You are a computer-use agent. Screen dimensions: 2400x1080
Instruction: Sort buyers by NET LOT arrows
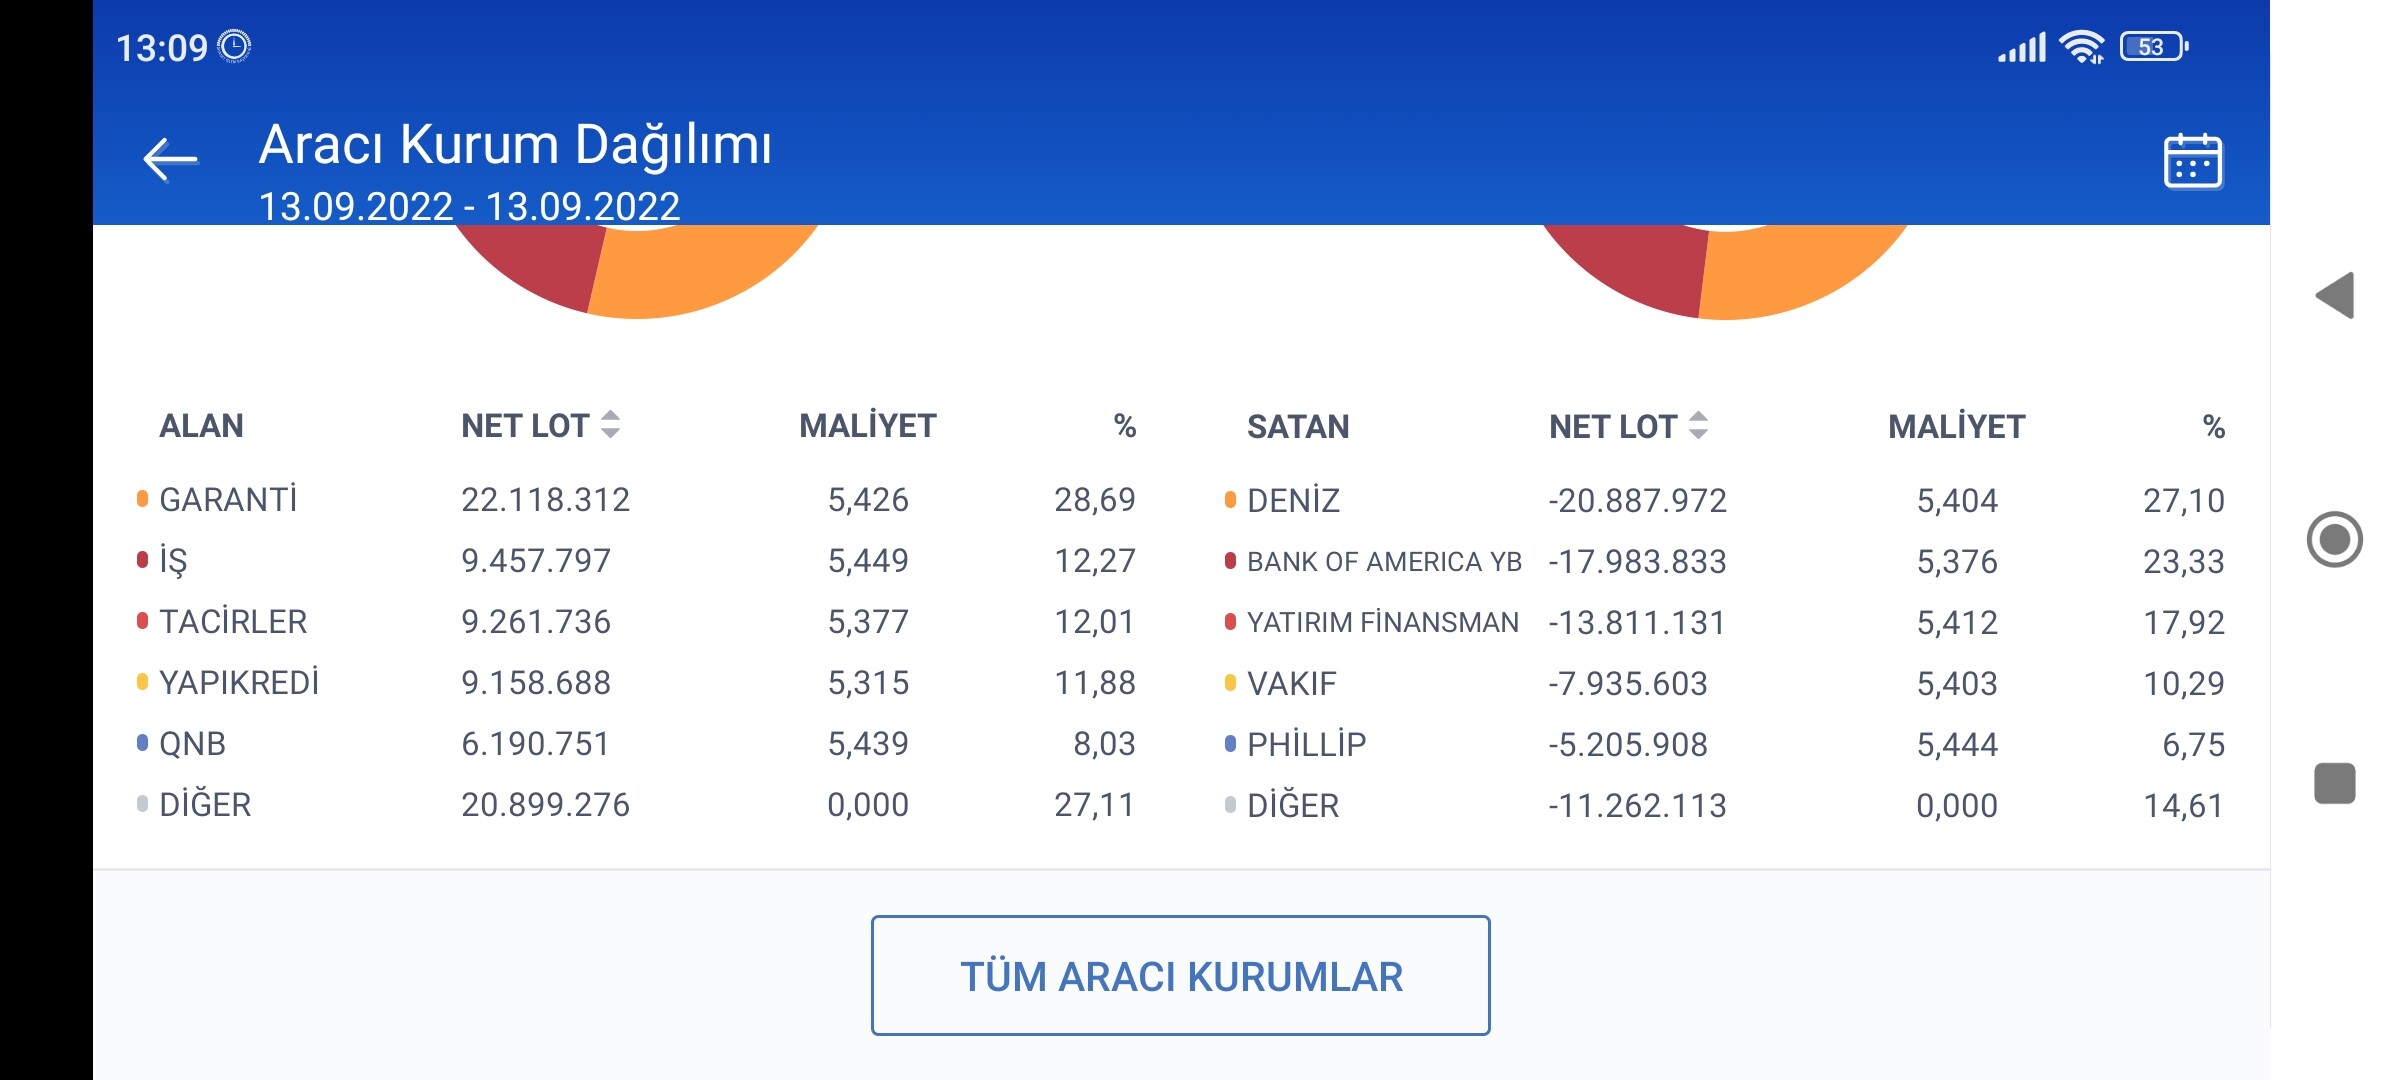611,425
